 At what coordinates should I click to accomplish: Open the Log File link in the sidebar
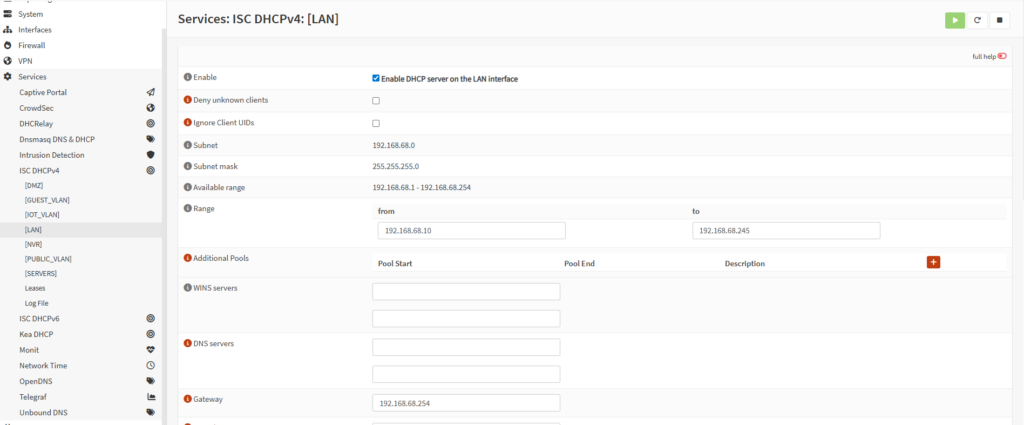click(x=37, y=303)
